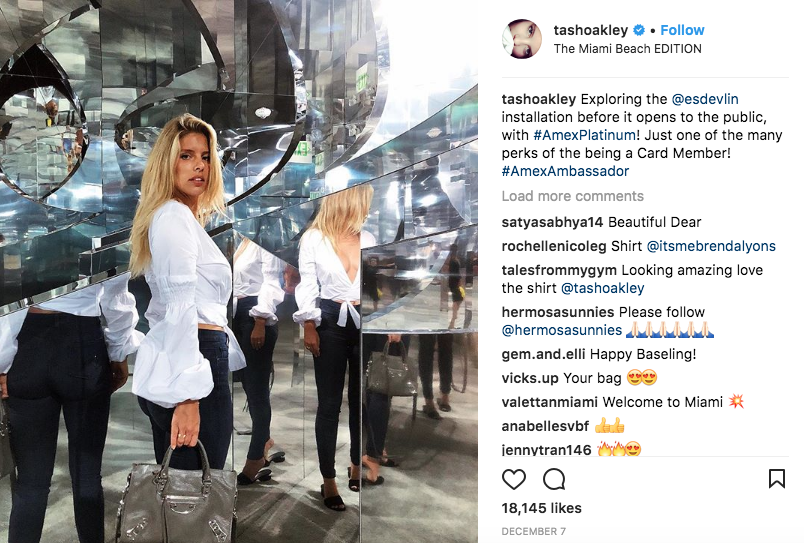Expand Load more comments
The image size is (804, 543).
[x=572, y=196]
